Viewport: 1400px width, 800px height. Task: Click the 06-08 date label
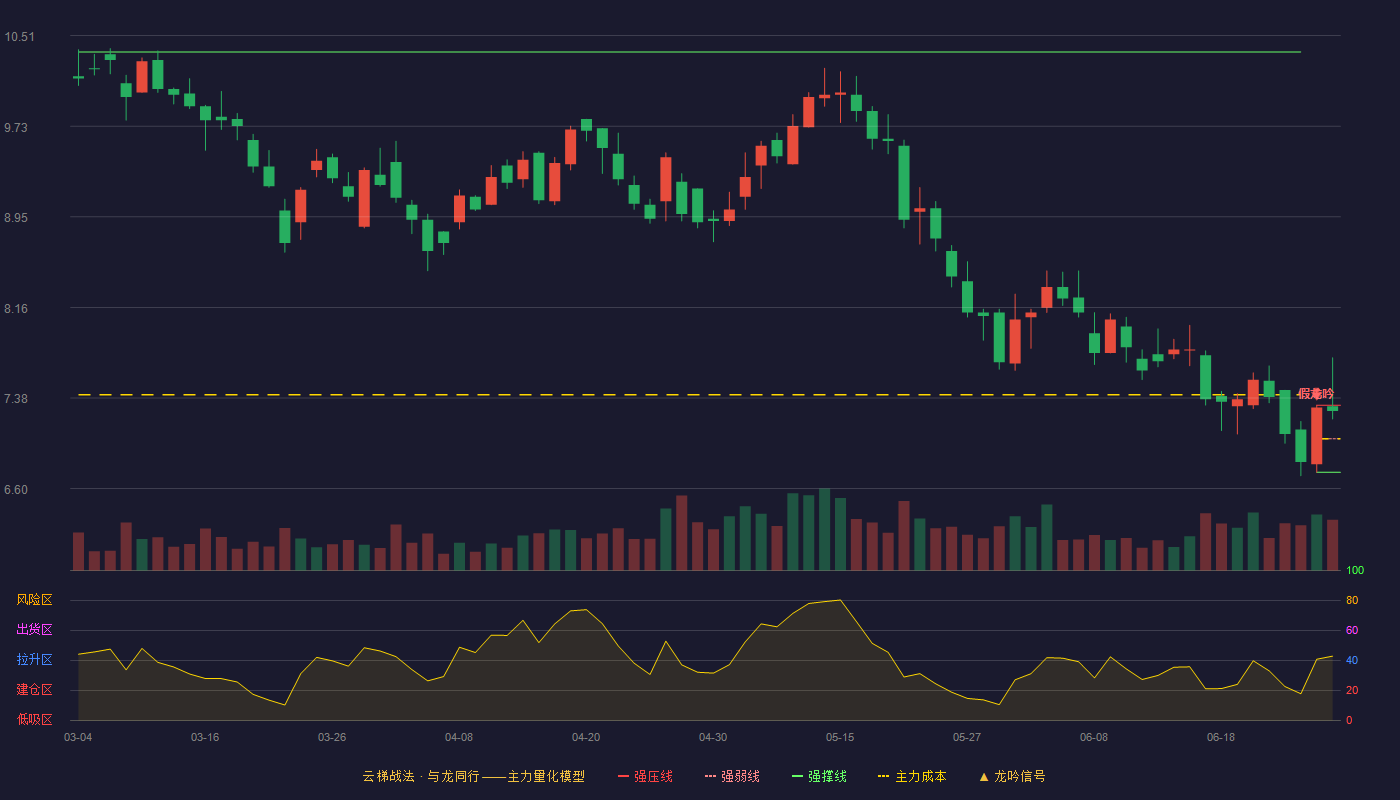point(1094,737)
